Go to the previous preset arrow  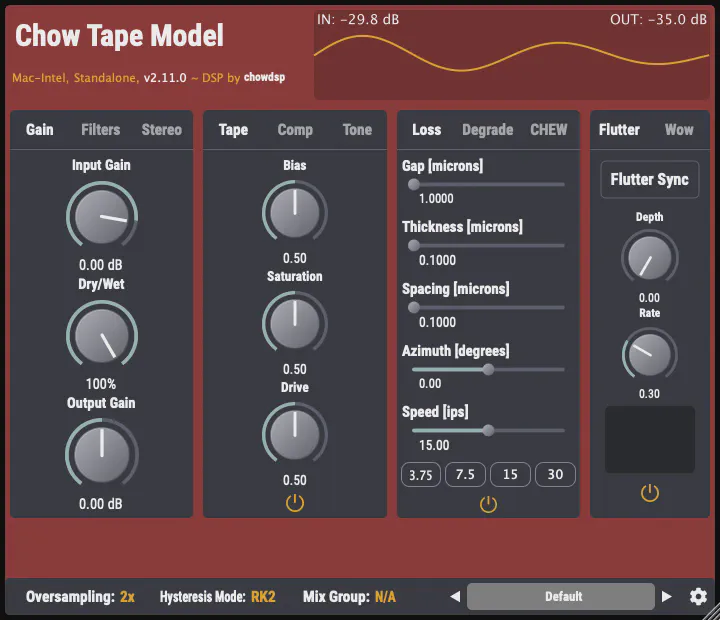point(455,597)
